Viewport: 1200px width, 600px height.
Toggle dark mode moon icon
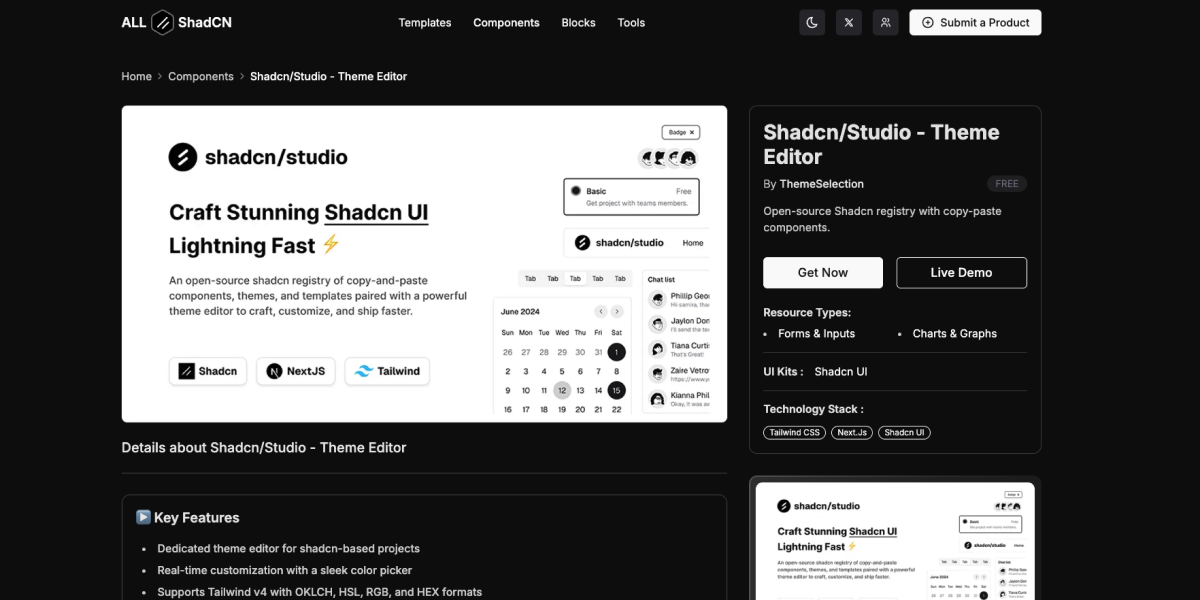tap(812, 22)
